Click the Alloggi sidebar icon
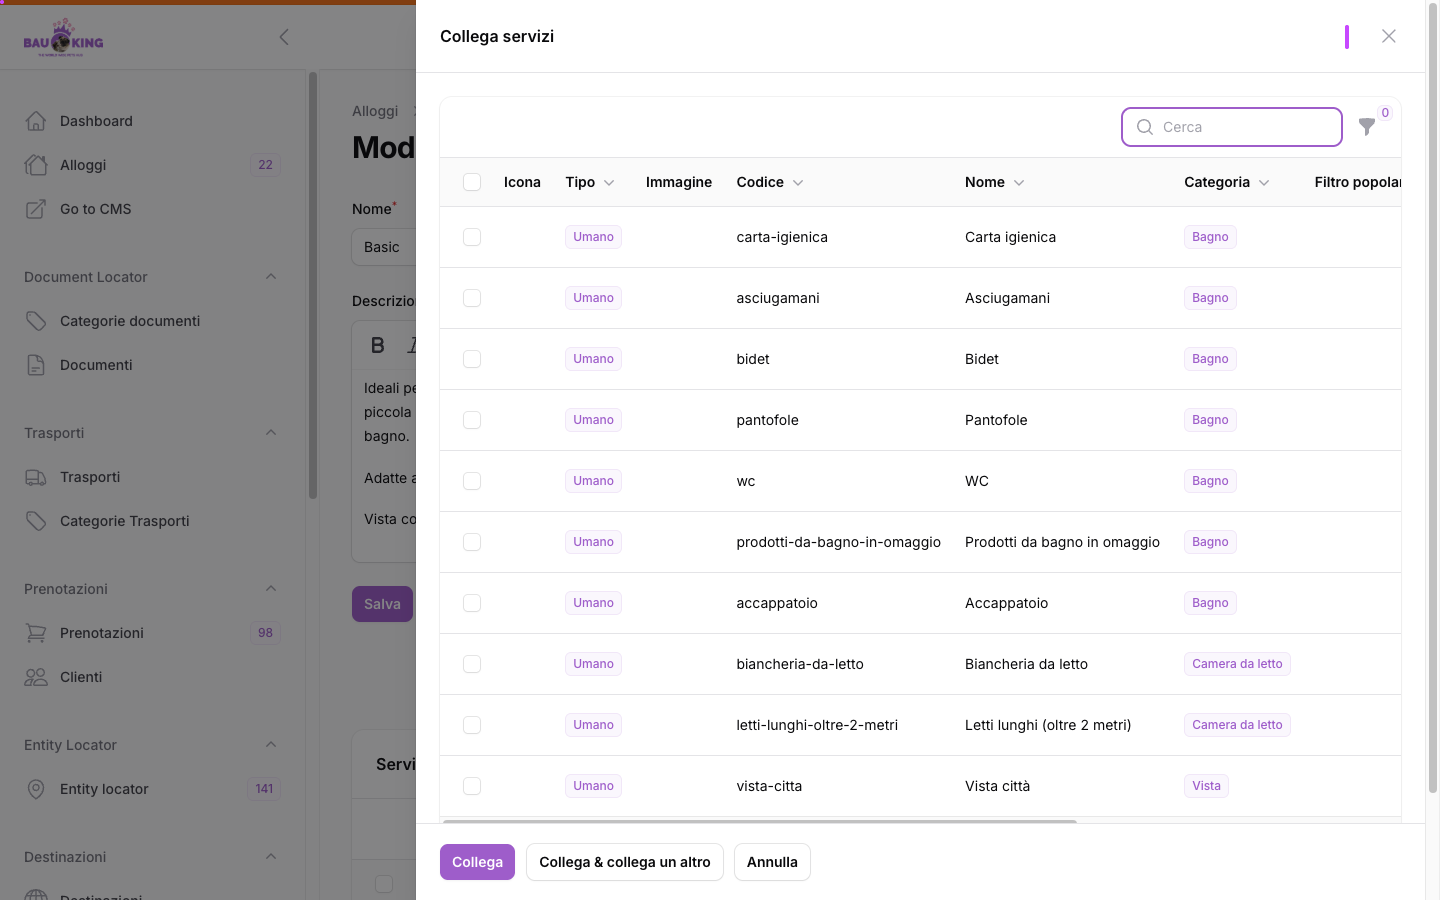Viewport: 1440px width, 900px height. (36, 165)
